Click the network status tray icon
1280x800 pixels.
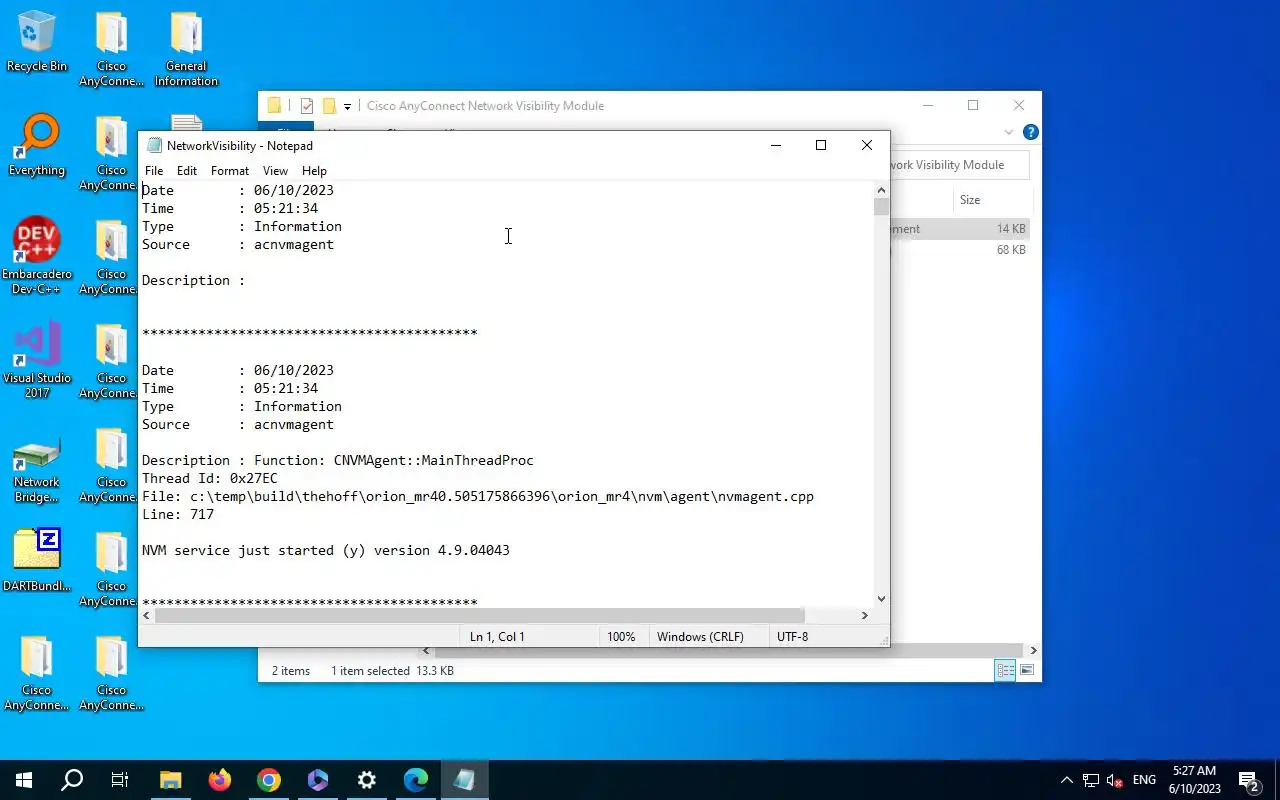(1091, 780)
